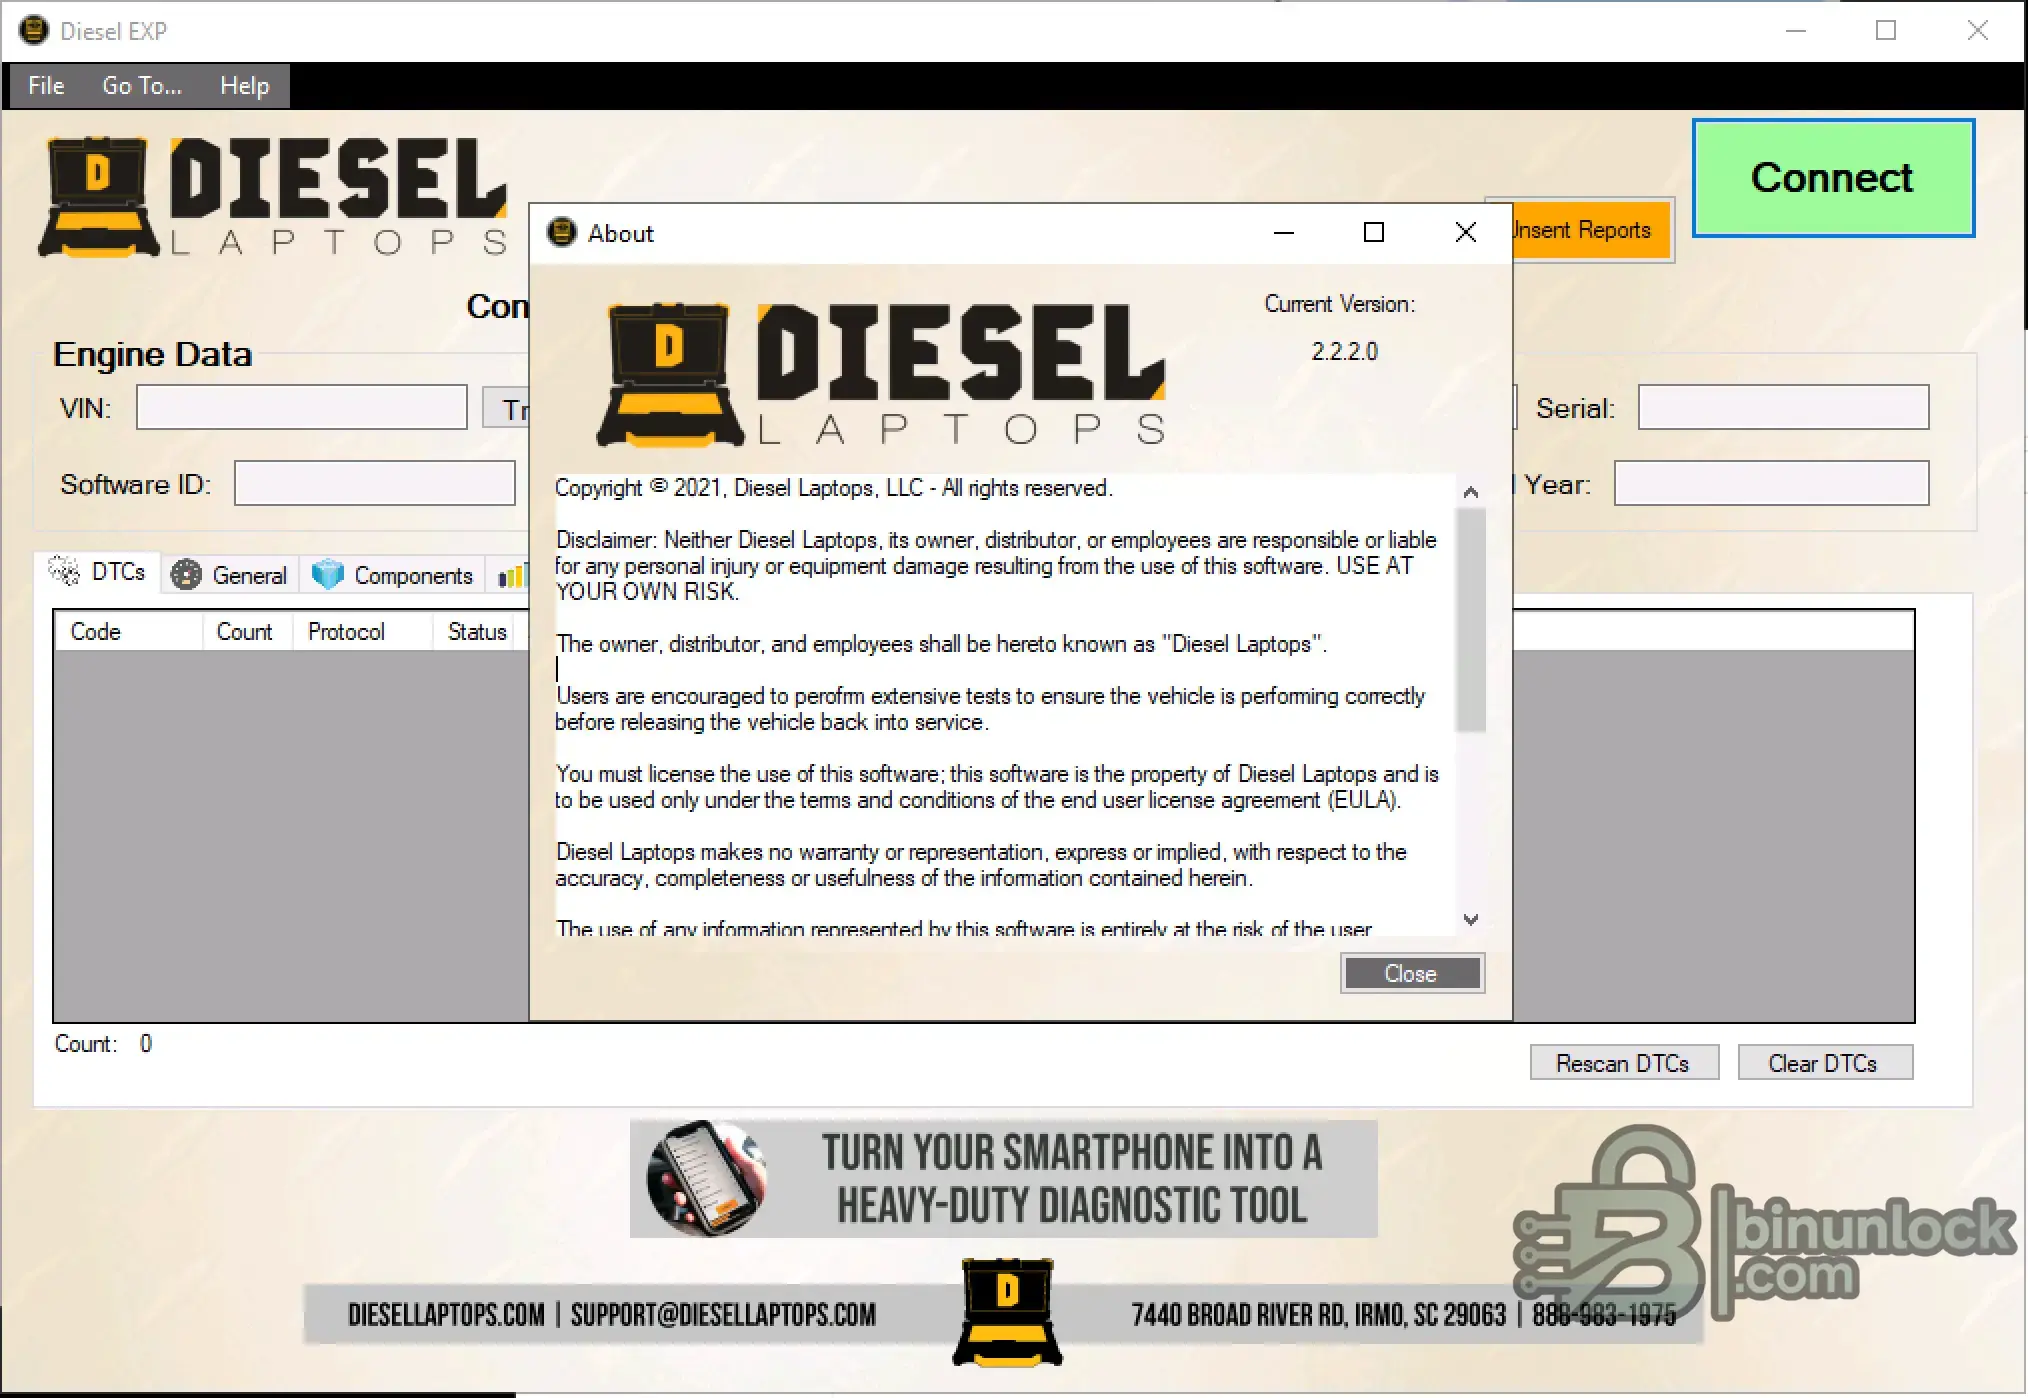Maximize the Diesel EXP main window
This screenshot has width=2028, height=1398.
point(1886,31)
